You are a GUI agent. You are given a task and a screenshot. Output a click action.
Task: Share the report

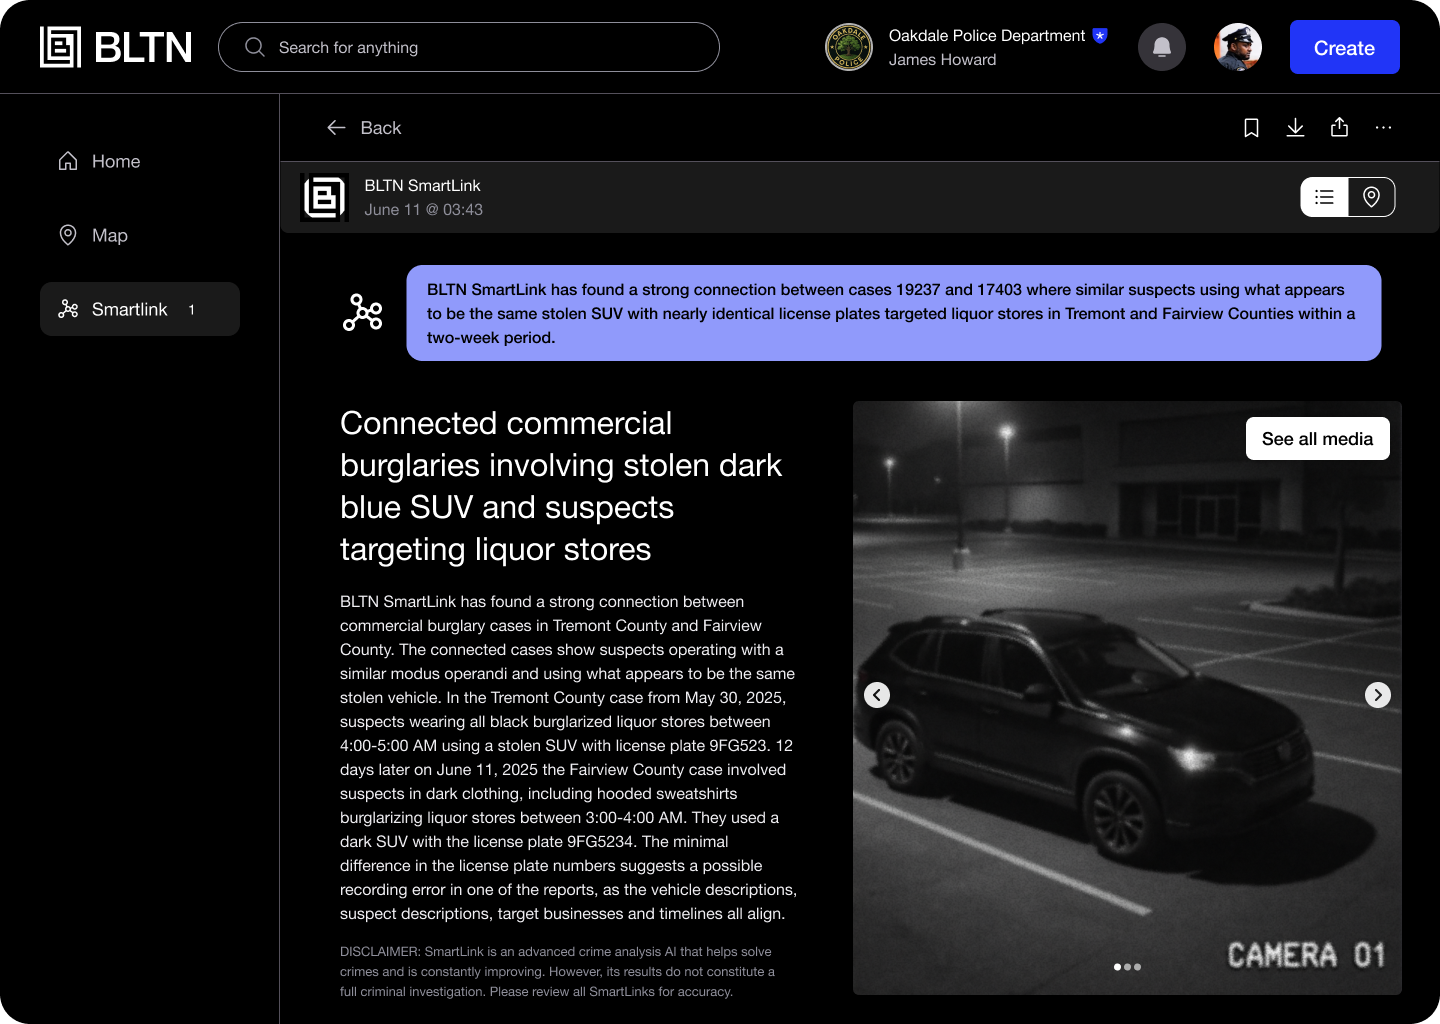click(x=1339, y=127)
